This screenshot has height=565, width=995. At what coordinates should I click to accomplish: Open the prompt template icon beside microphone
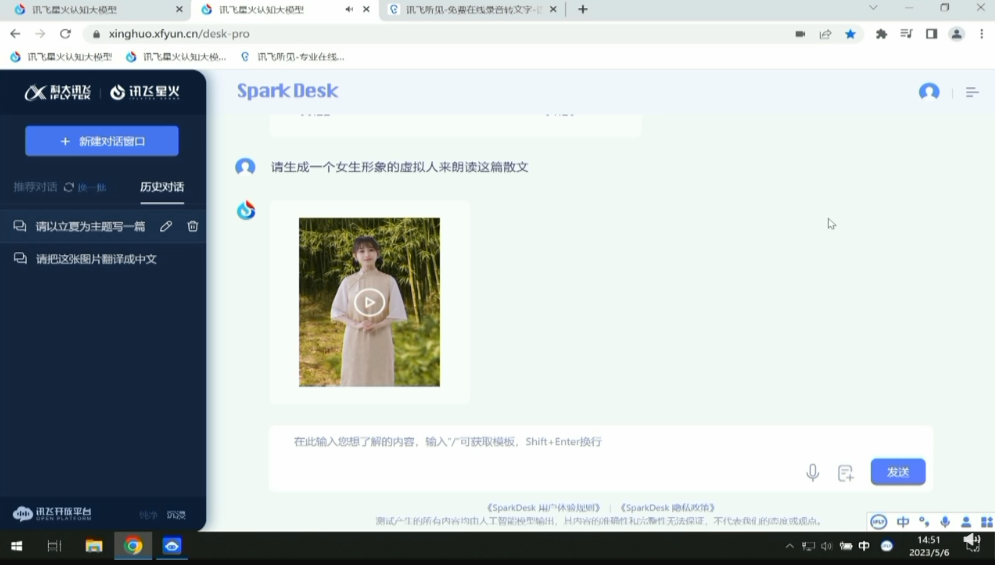[846, 473]
